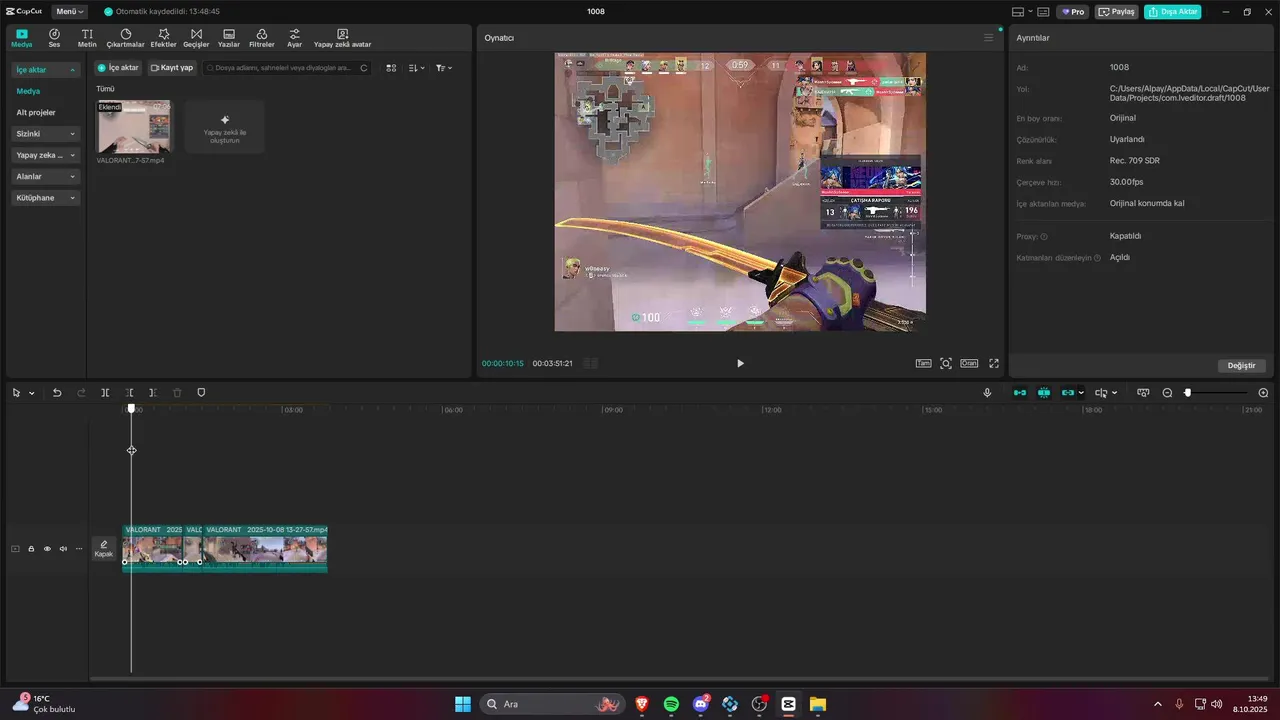Focus the media search field

[287, 68]
